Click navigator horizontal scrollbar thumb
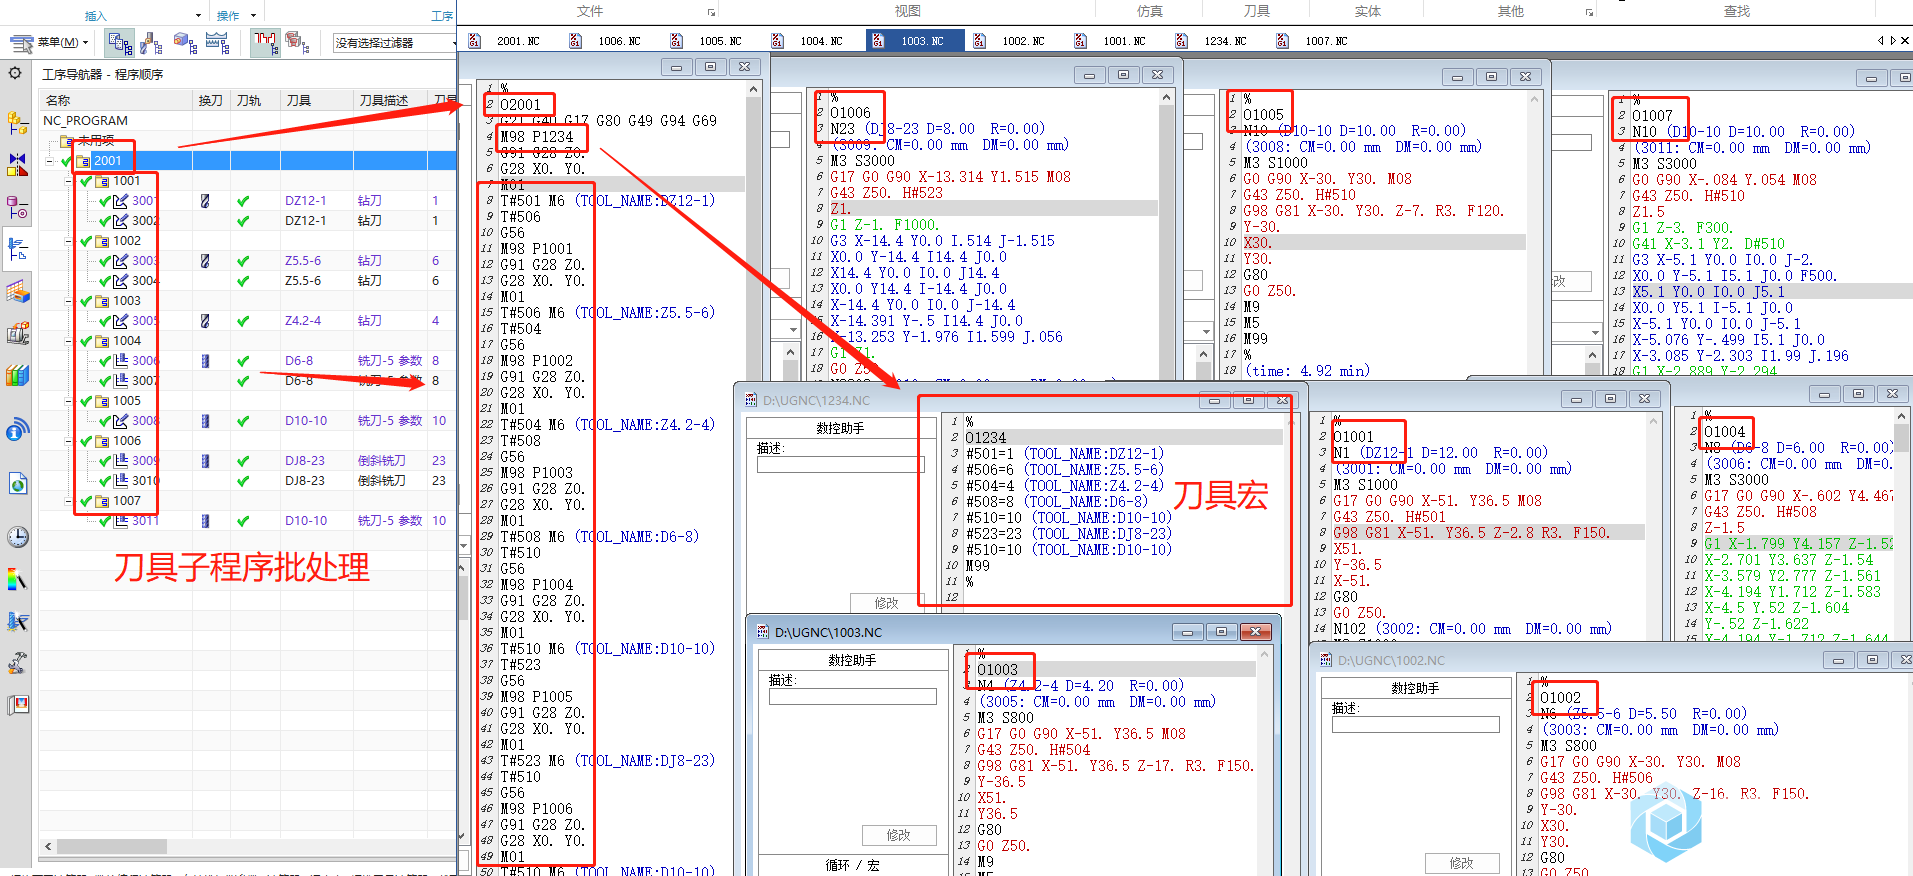The image size is (1913, 876). (x=111, y=846)
